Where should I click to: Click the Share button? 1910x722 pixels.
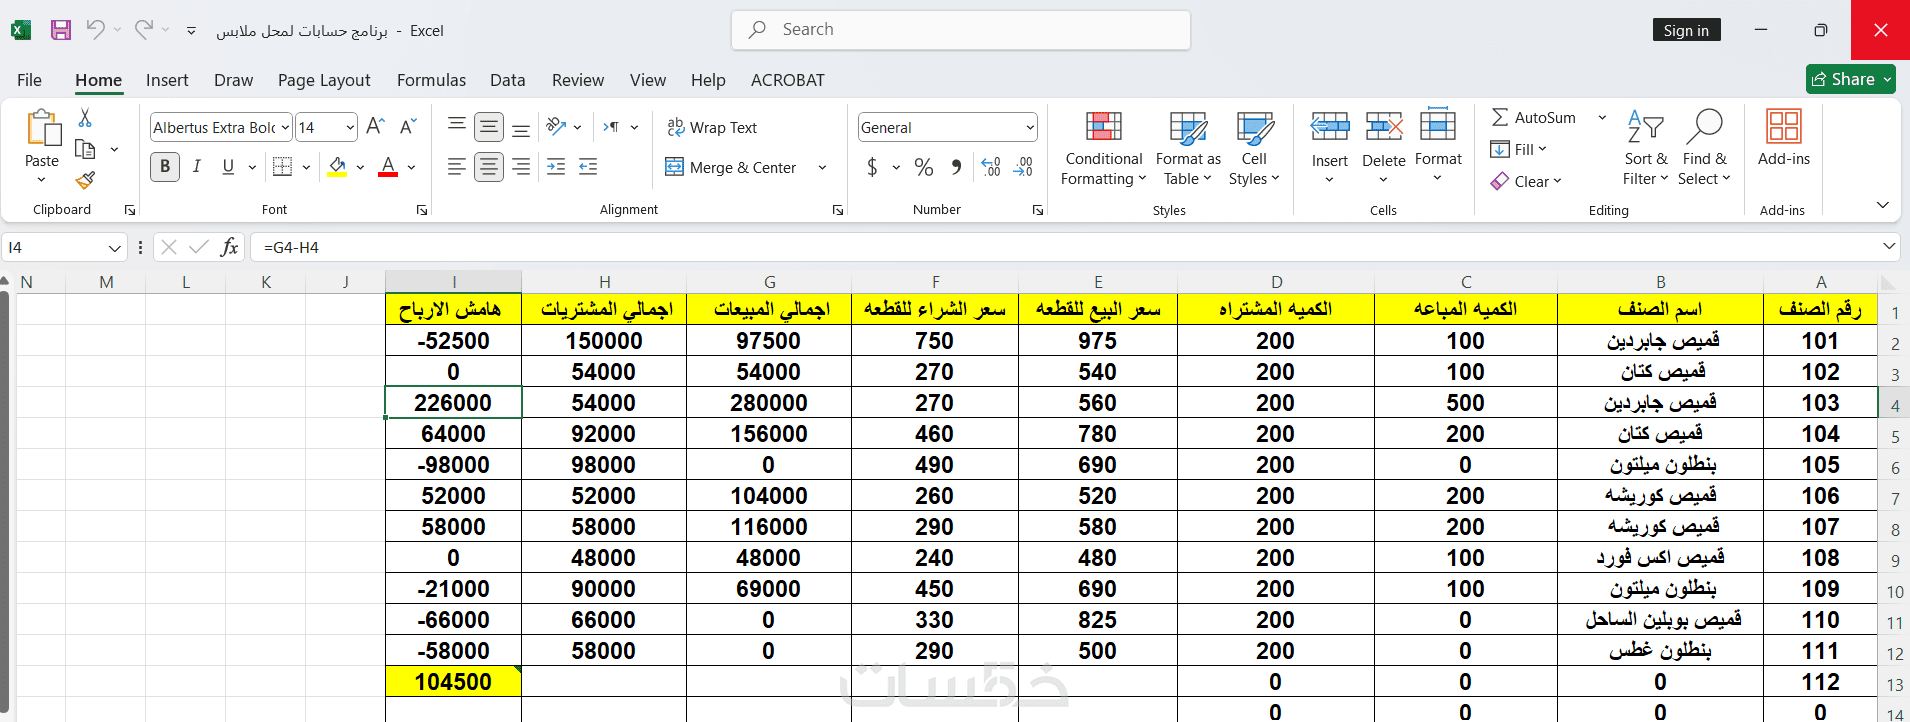click(1851, 79)
